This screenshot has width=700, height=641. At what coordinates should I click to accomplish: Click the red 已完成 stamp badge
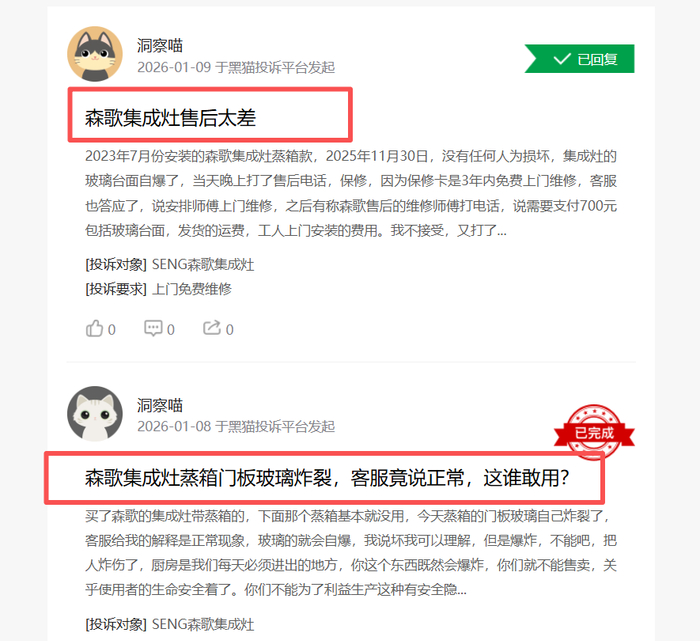(594, 433)
